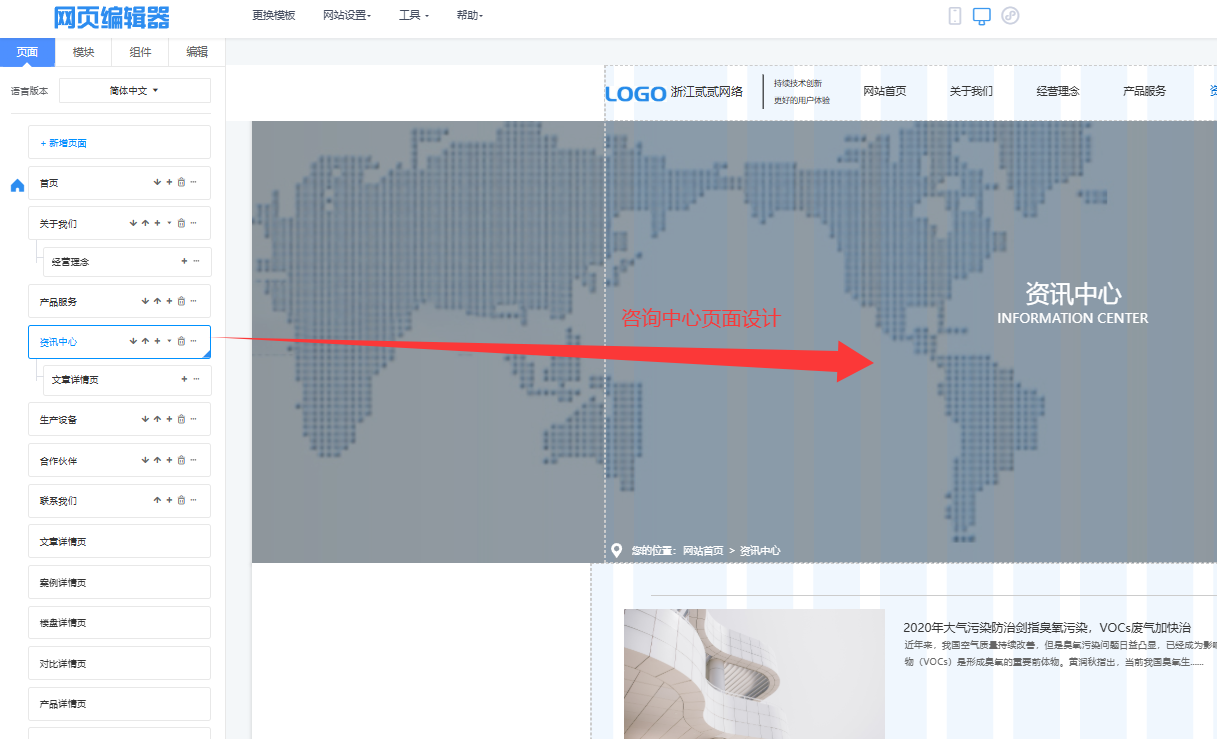This screenshot has height=739, width=1217.
Task: Delete the 产品服务 page
Action: click(181, 301)
